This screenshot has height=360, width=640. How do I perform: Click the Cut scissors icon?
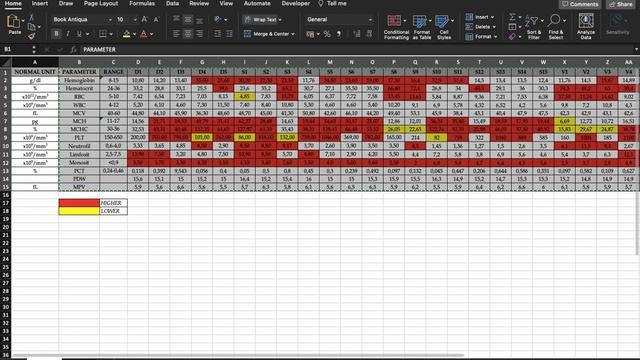[31, 18]
